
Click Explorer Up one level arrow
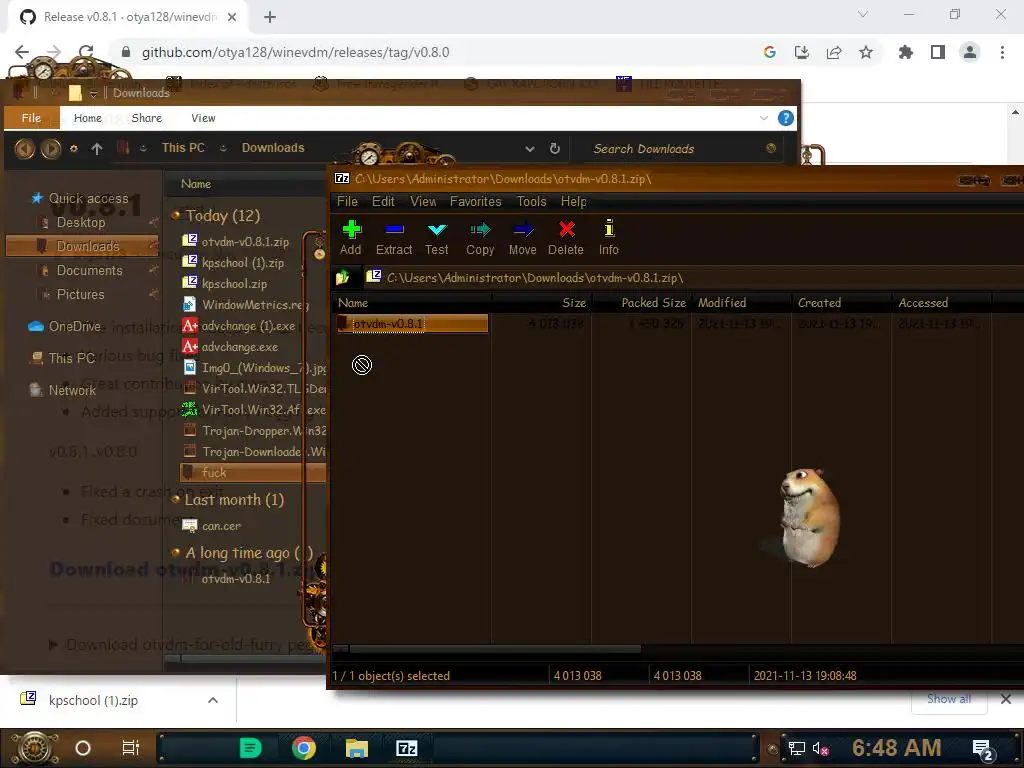point(97,148)
